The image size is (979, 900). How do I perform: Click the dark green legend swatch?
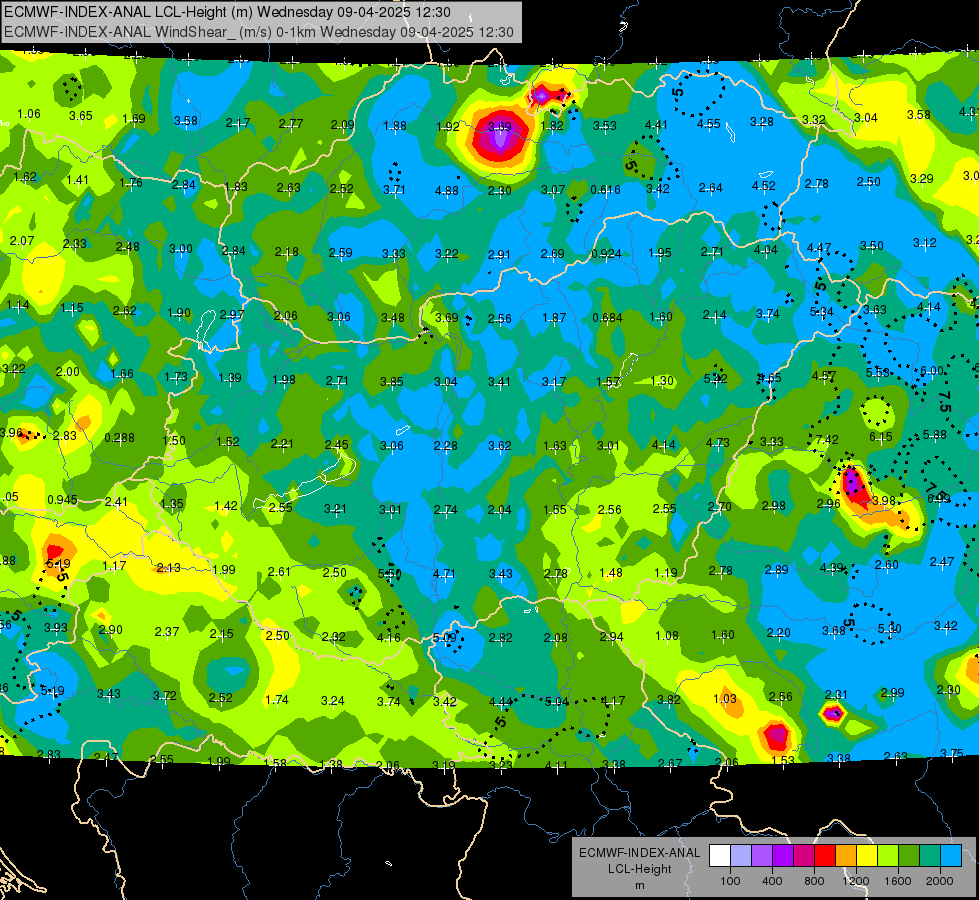(x=909, y=856)
